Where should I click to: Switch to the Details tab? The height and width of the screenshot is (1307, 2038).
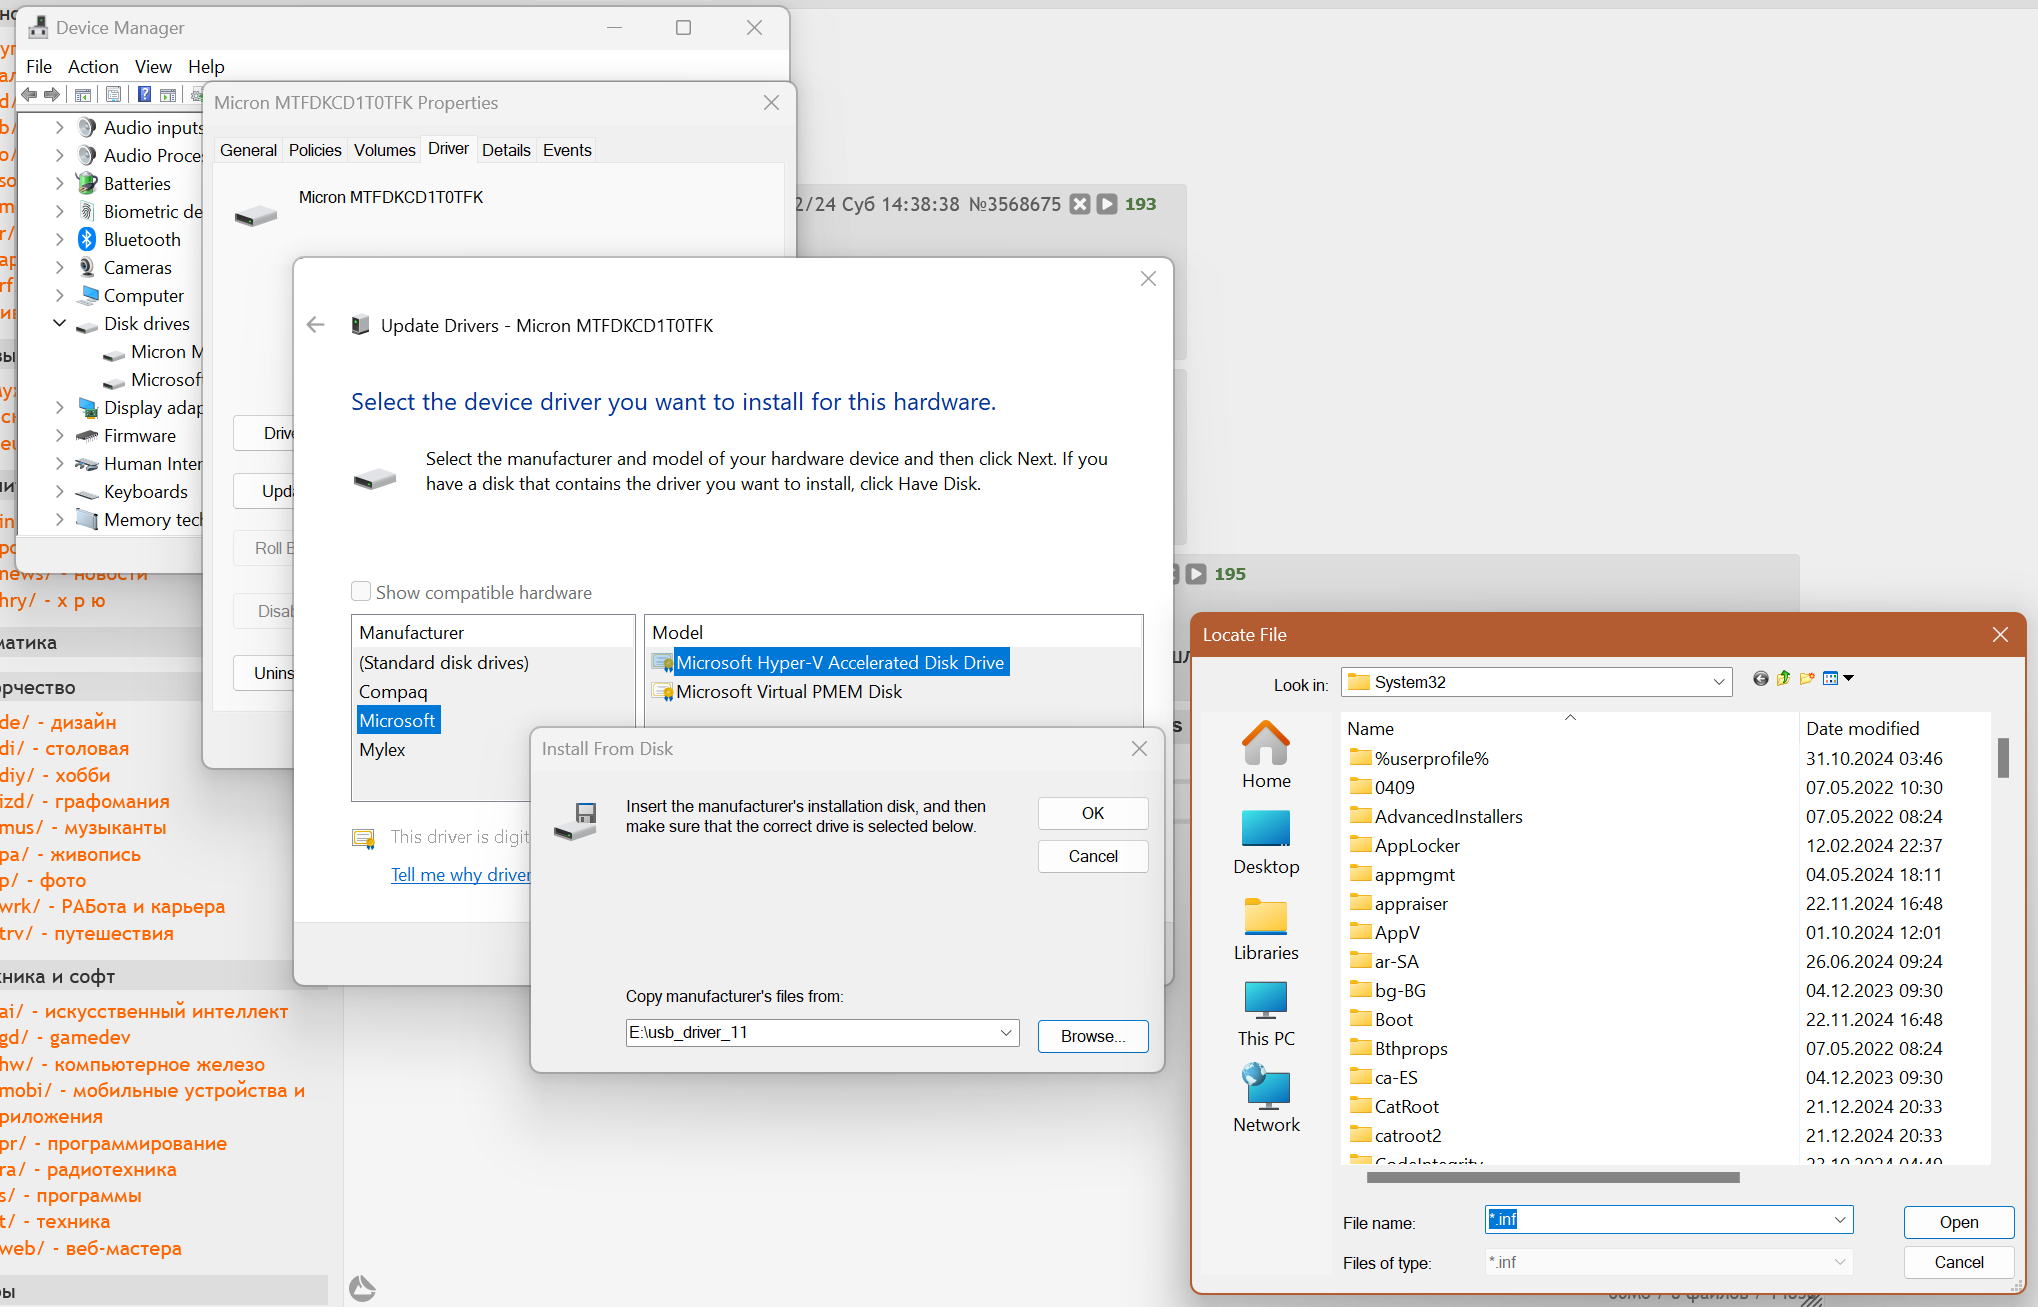coord(506,150)
